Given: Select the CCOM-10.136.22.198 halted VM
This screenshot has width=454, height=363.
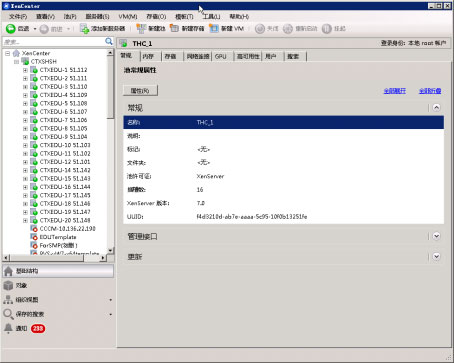Looking at the screenshot, I should (x=67, y=229).
